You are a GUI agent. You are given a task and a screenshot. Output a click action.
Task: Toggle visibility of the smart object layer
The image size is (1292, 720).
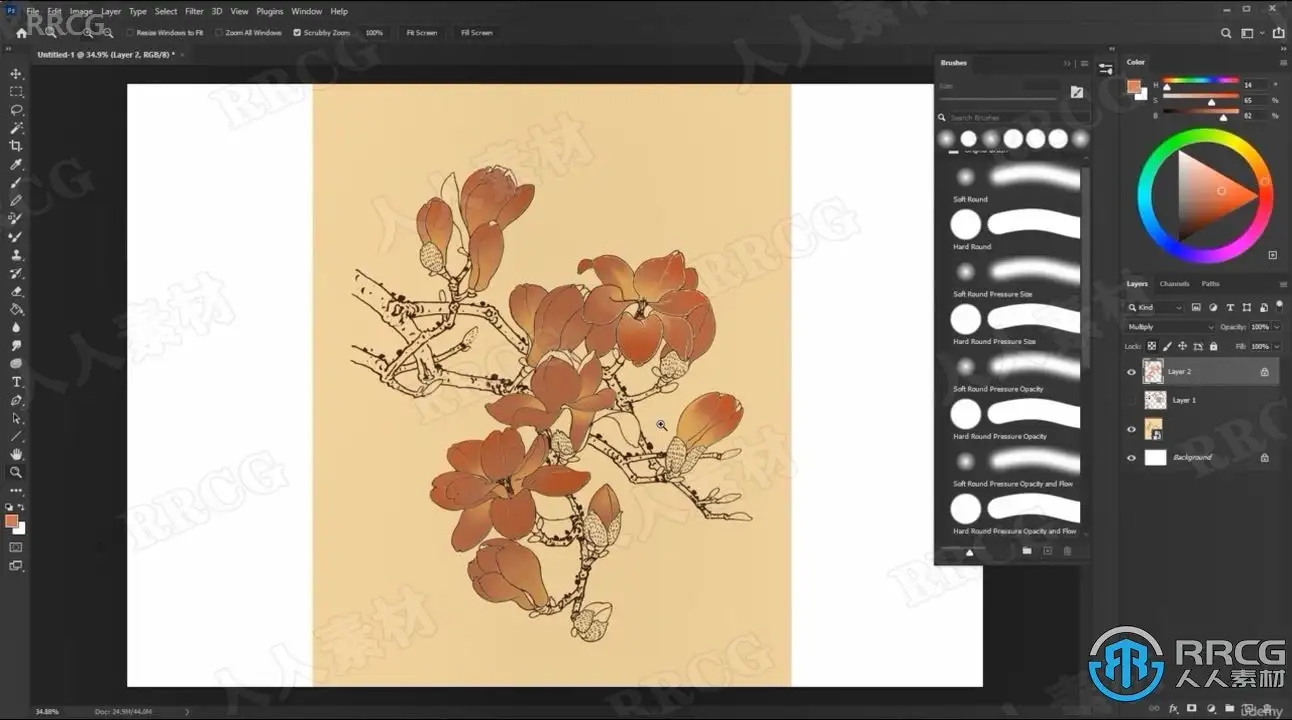coord(1131,429)
